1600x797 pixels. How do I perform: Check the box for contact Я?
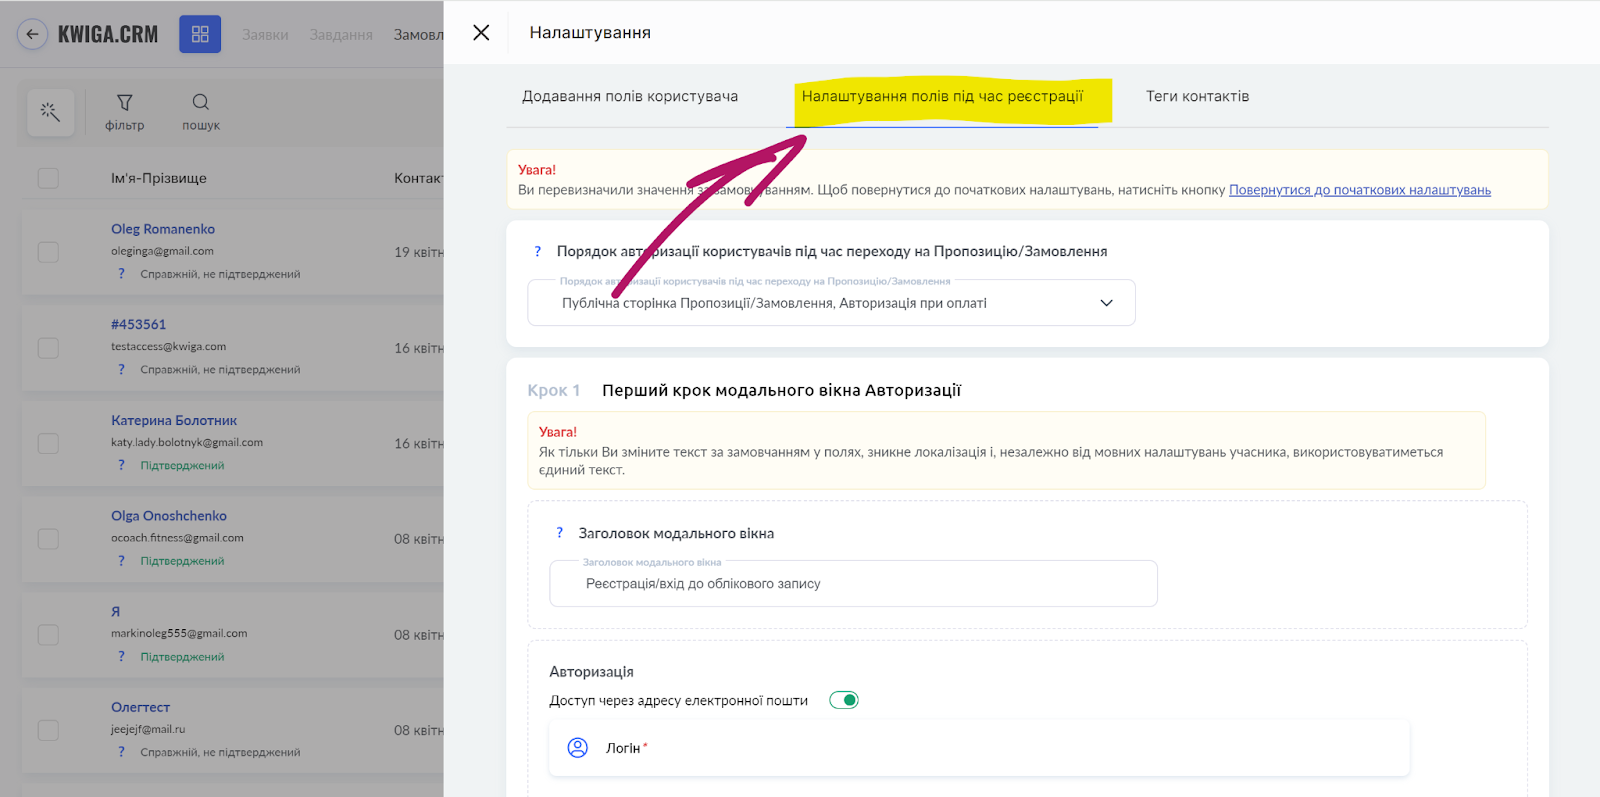point(48,635)
